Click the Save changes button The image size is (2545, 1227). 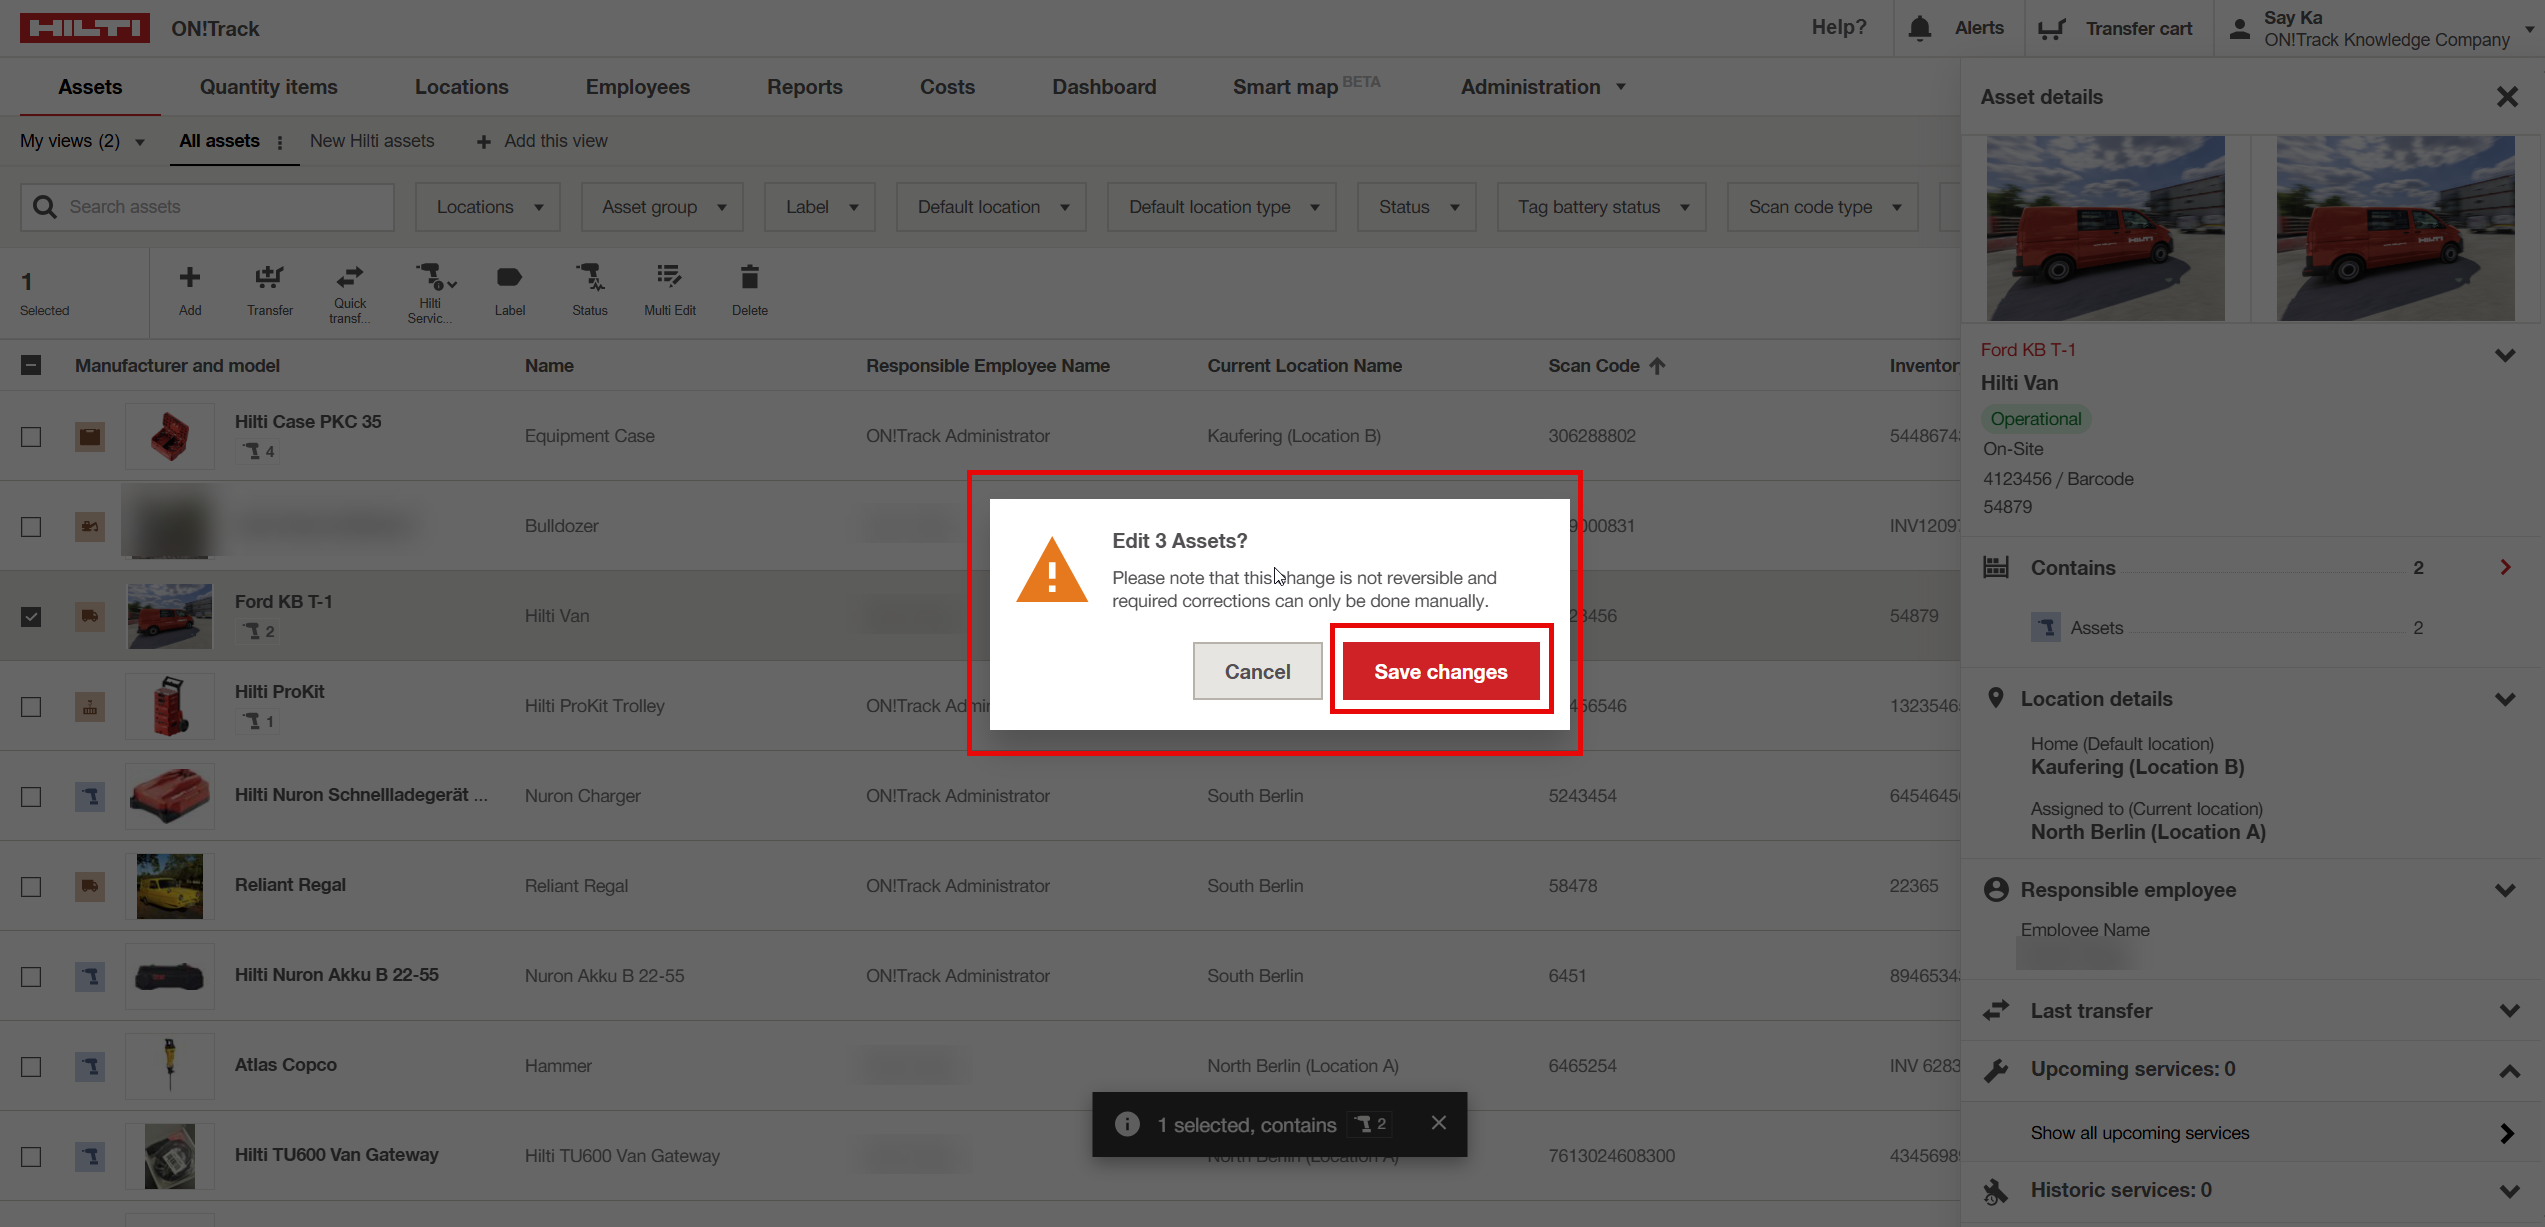point(1440,671)
